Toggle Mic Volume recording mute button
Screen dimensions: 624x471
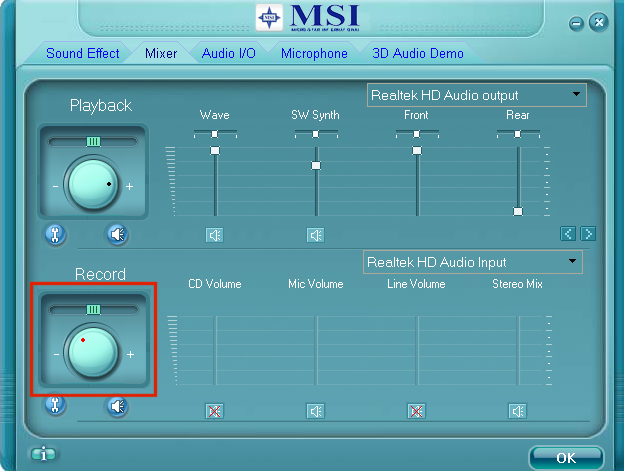(x=315, y=410)
